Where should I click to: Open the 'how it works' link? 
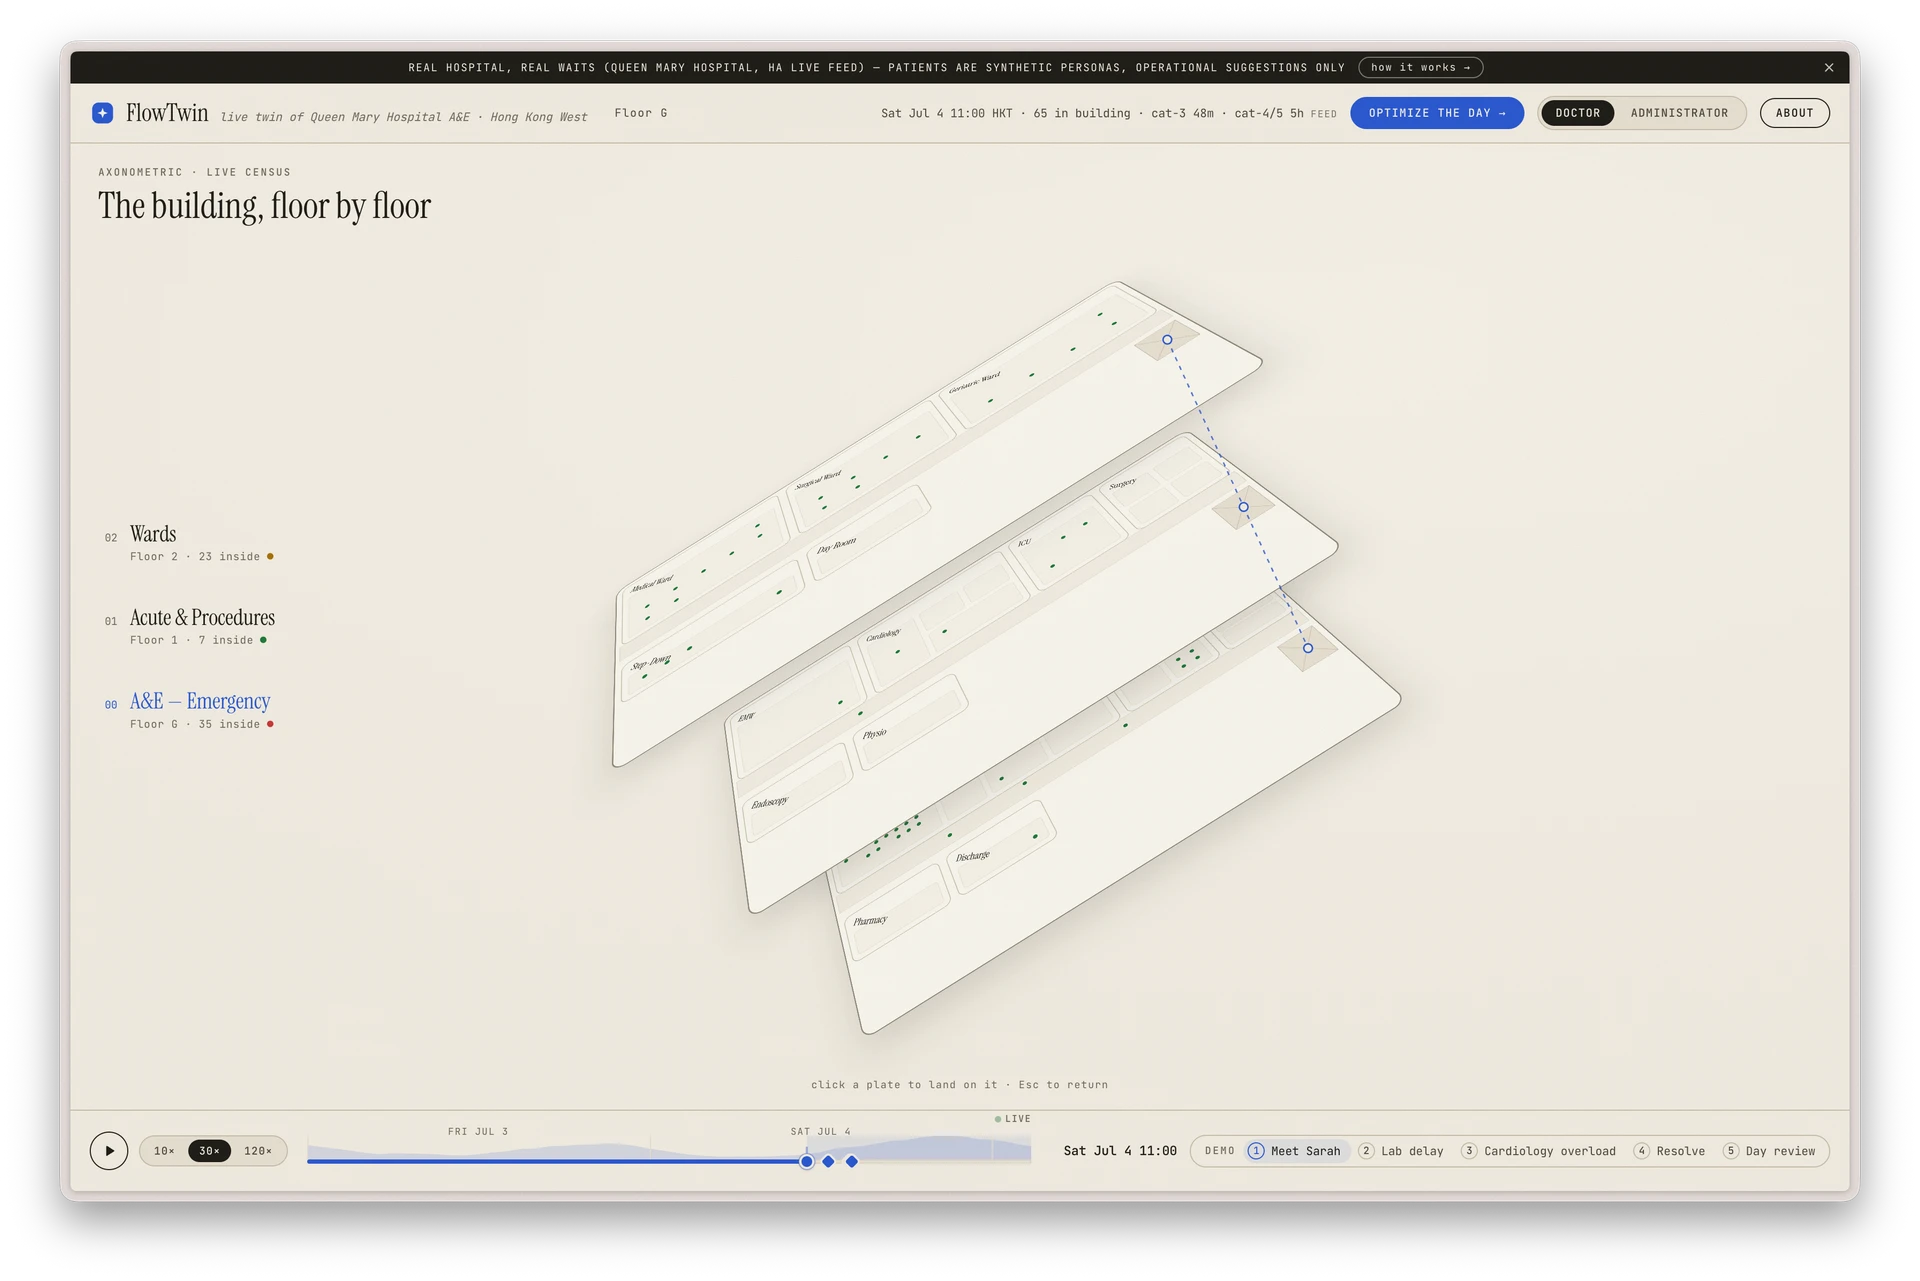[x=1420, y=68]
